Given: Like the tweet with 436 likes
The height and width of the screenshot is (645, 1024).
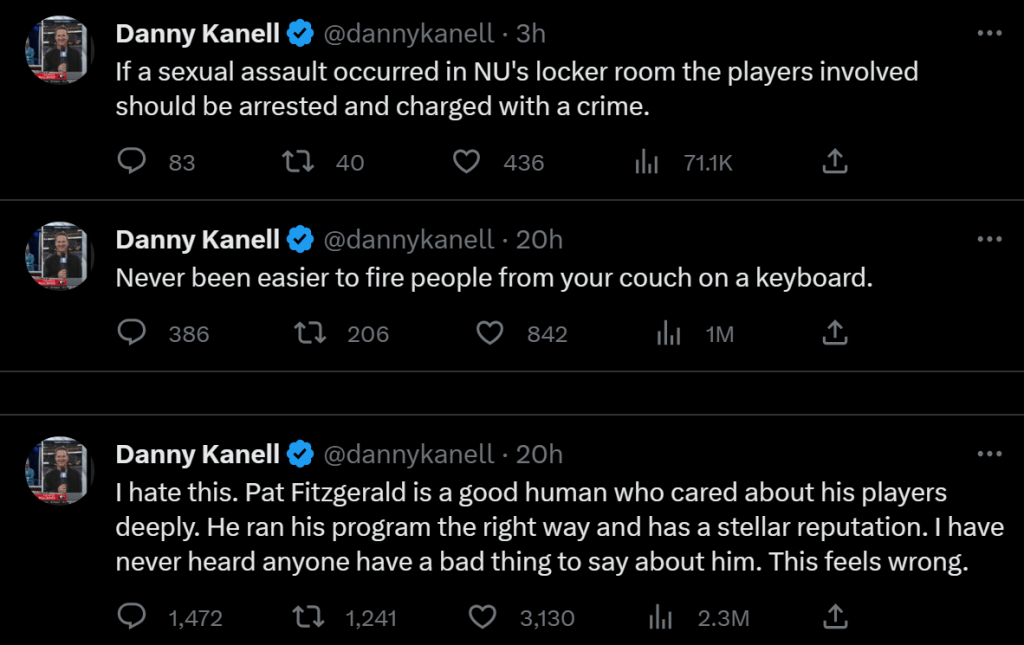Looking at the screenshot, I should pos(467,162).
